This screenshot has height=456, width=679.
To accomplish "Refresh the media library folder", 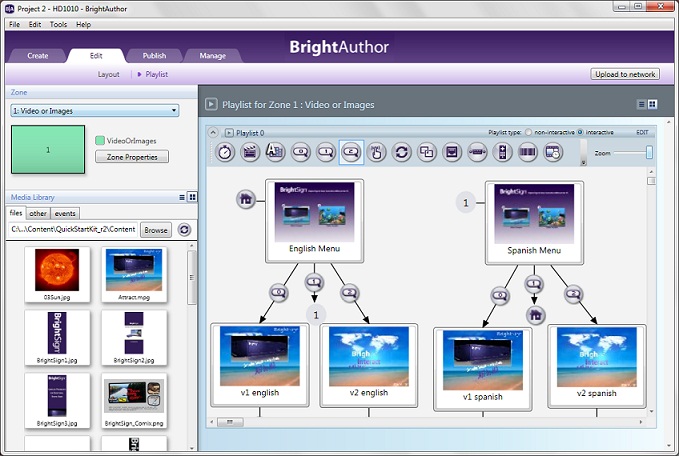I will click(x=184, y=230).
